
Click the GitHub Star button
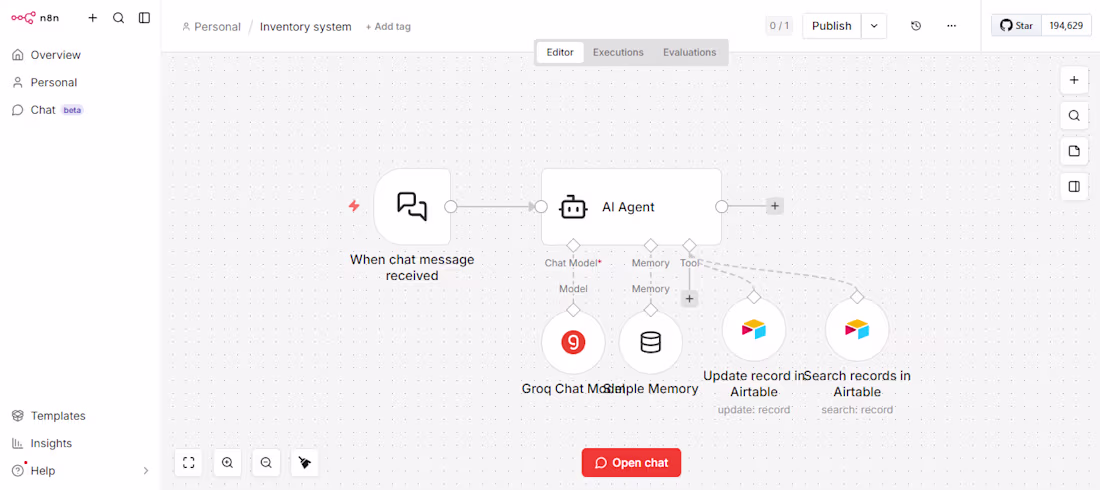pyautogui.click(x=1017, y=26)
